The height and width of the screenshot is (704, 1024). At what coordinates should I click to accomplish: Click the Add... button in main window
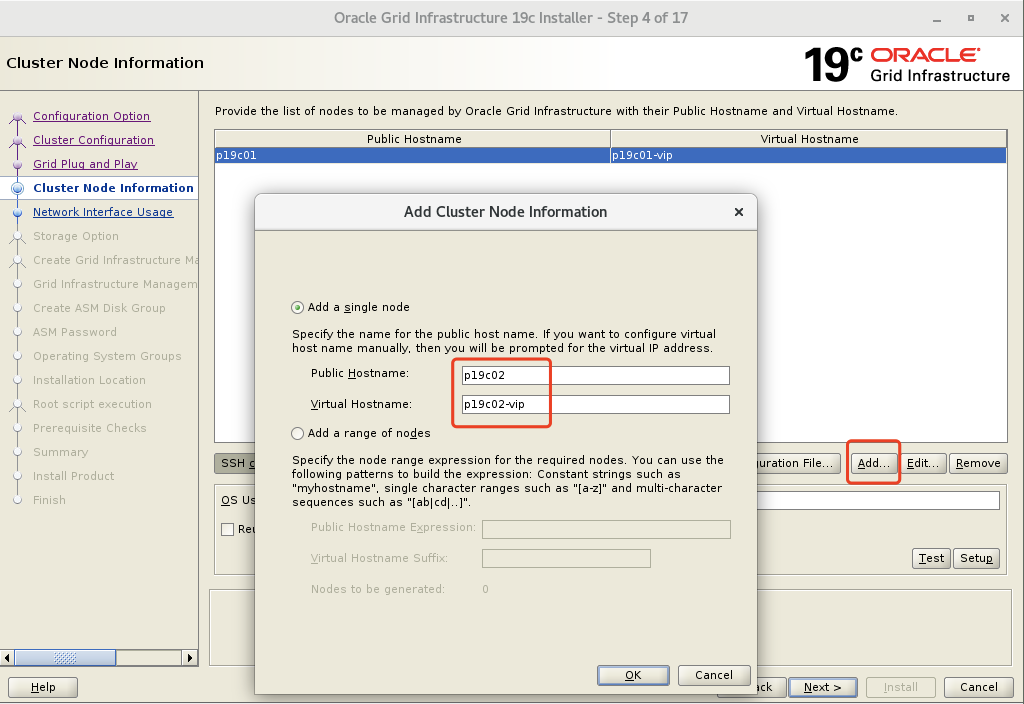point(873,463)
